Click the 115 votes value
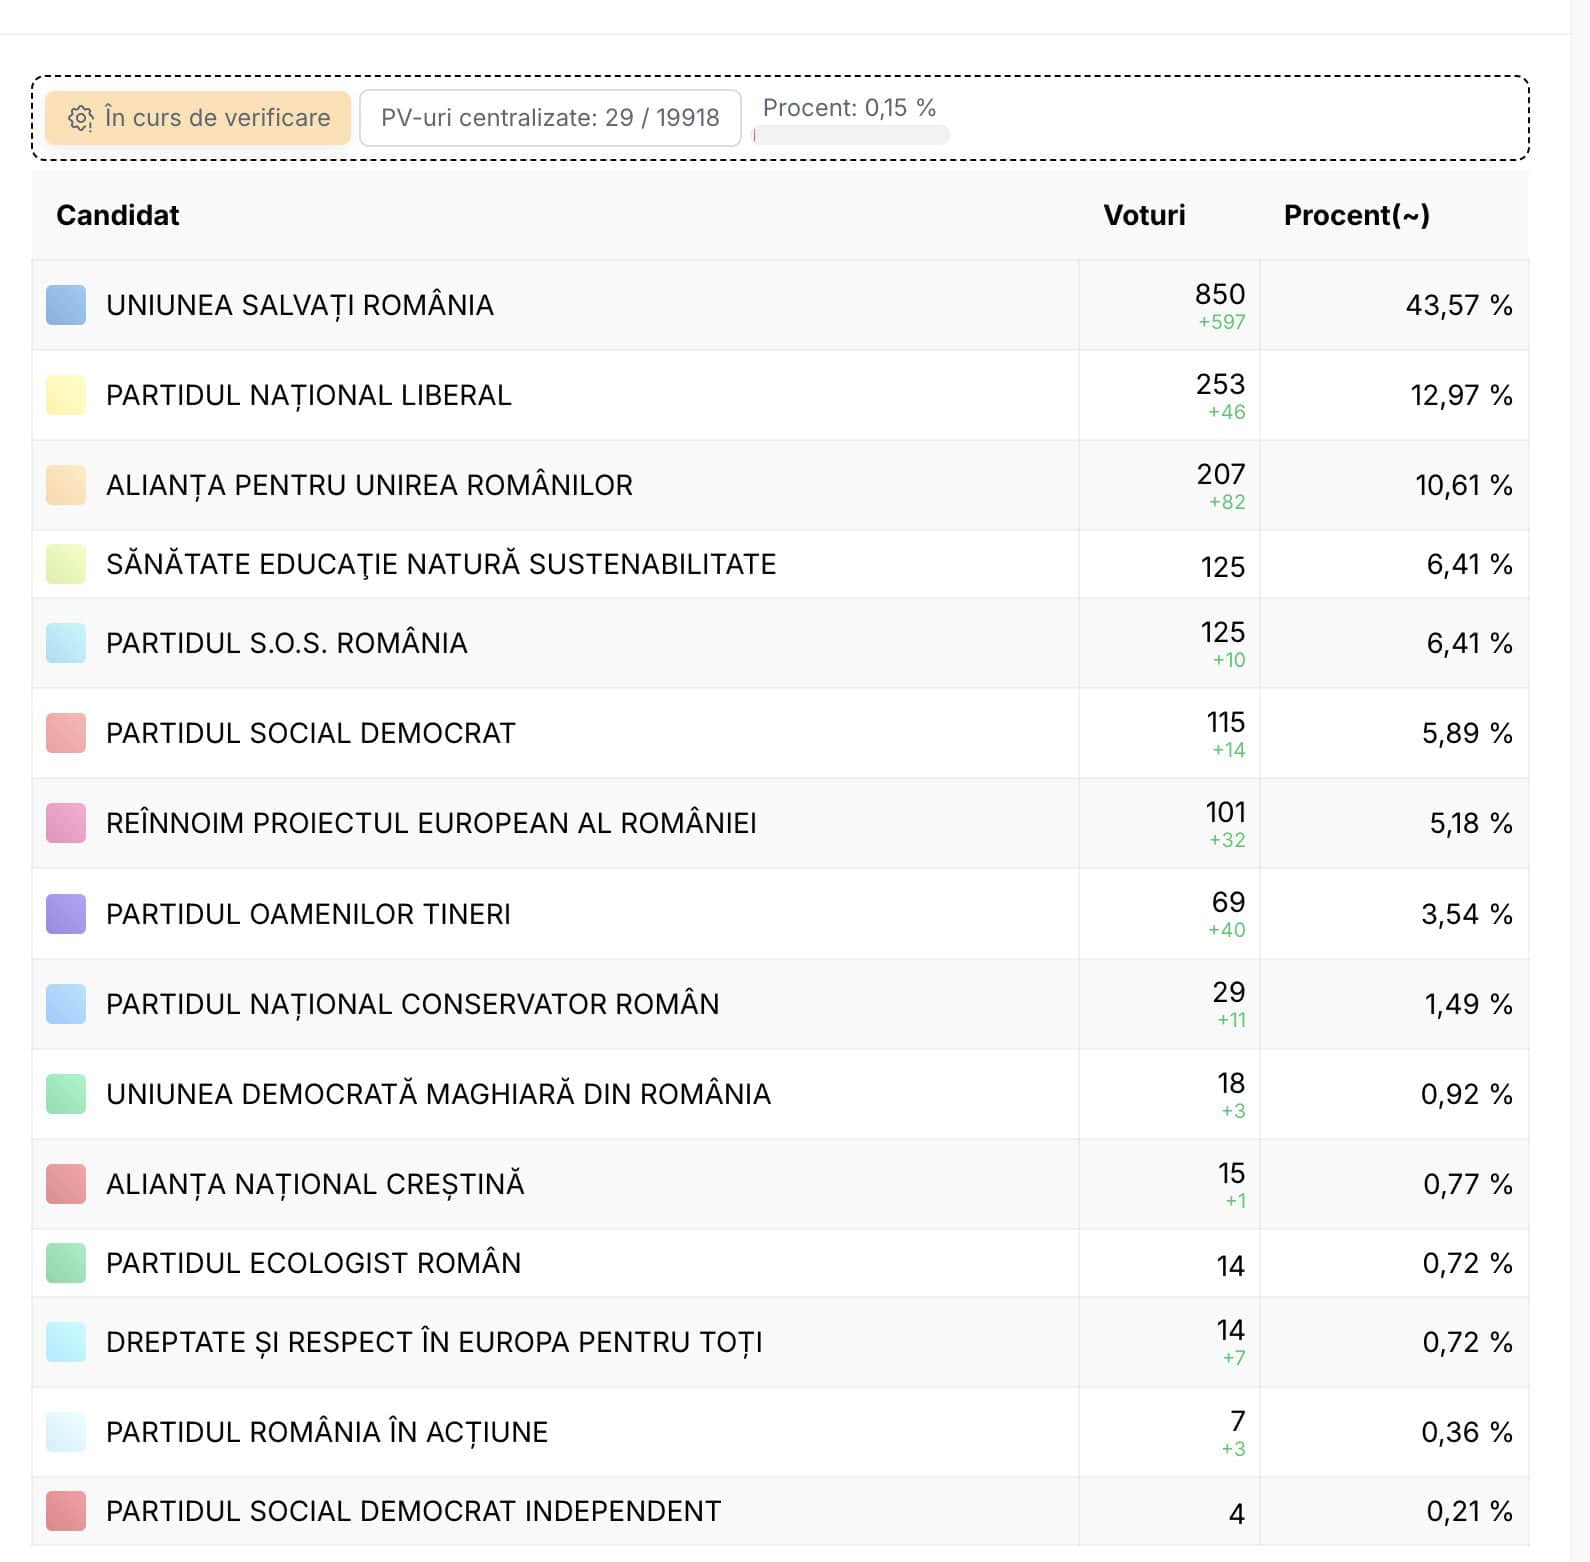Image resolution: width=1590 pixels, height=1562 pixels. pos(1226,722)
